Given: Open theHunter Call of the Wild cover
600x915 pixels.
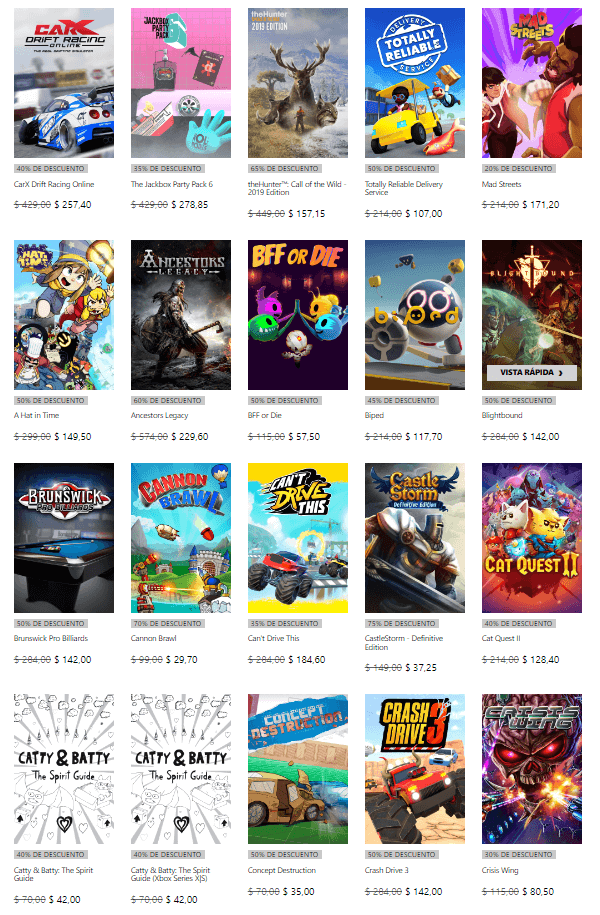Looking at the screenshot, I should pyautogui.click(x=298, y=83).
